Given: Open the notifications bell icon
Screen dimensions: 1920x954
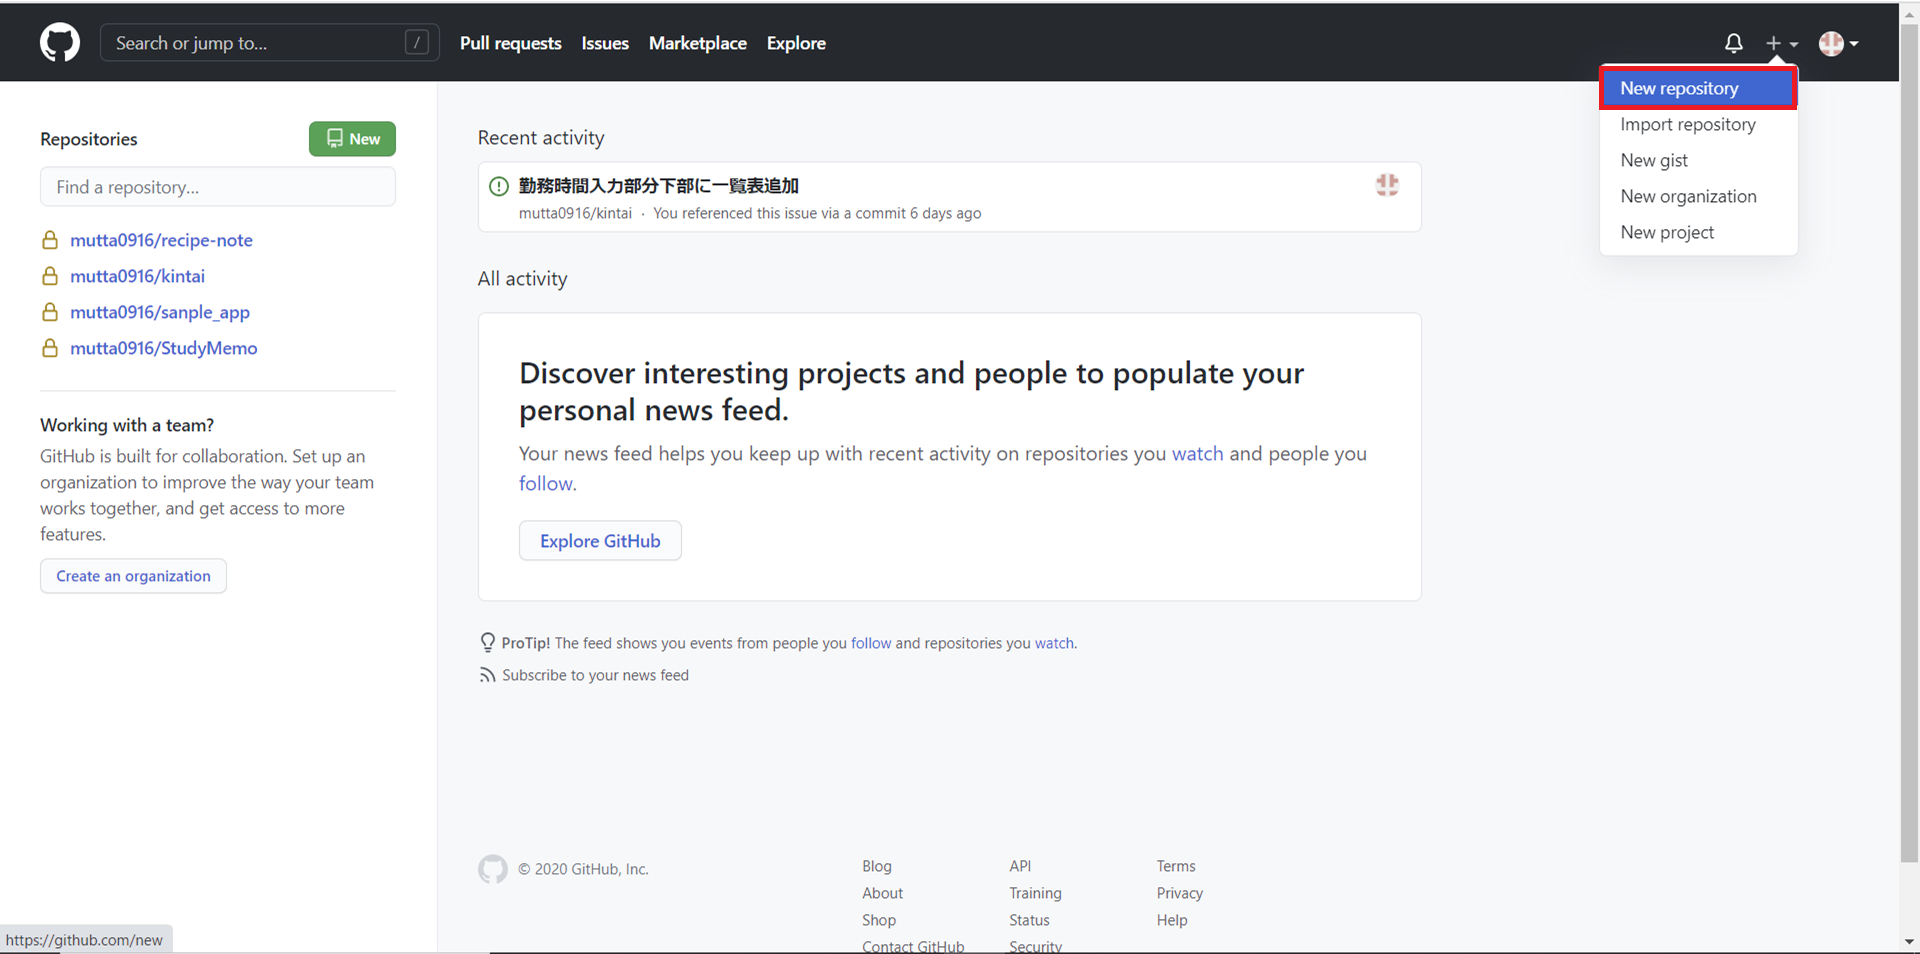Looking at the screenshot, I should [x=1734, y=43].
